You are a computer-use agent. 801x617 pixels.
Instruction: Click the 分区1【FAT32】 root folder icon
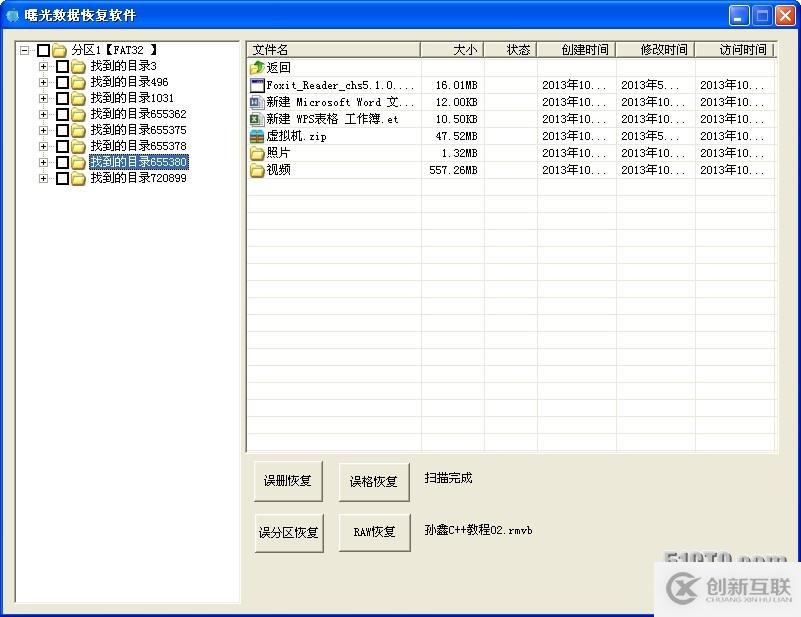pyautogui.click(x=59, y=50)
